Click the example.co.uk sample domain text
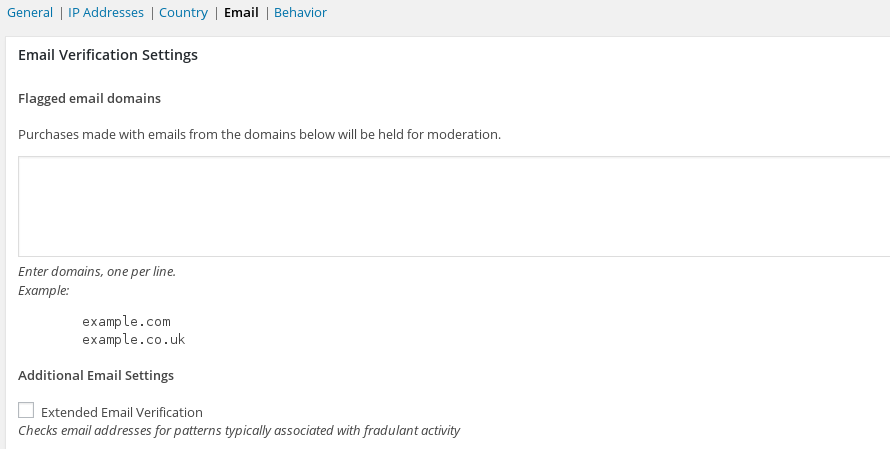This screenshot has width=890, height=449. pyautogui.click(x=134, y=339)
